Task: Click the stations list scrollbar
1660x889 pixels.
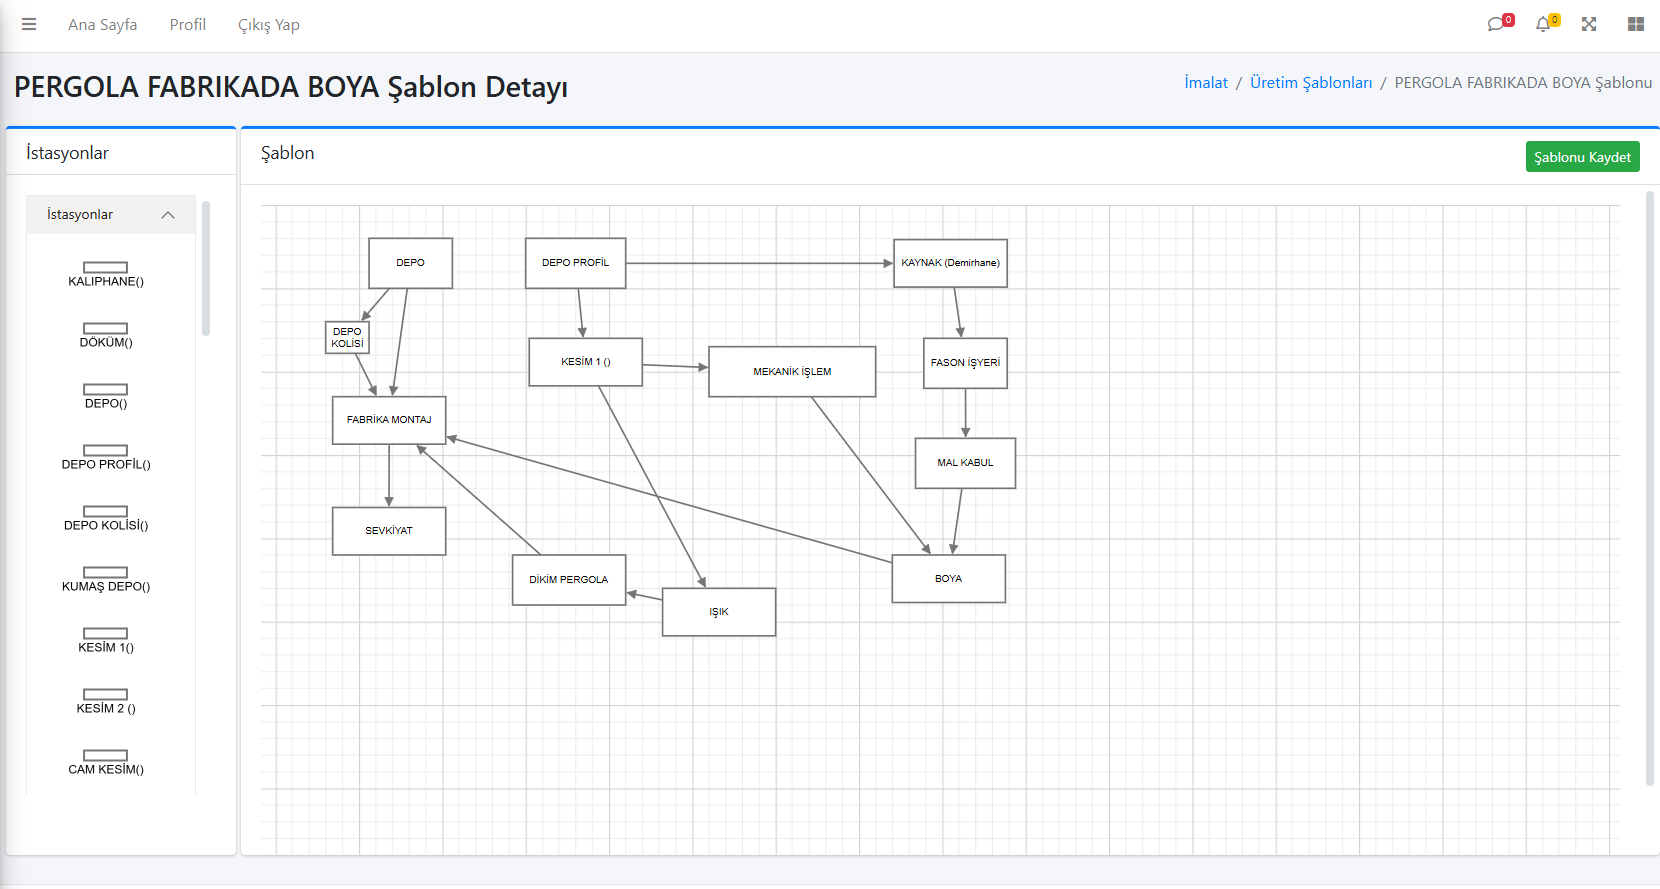Action: (x=206, y=268)
